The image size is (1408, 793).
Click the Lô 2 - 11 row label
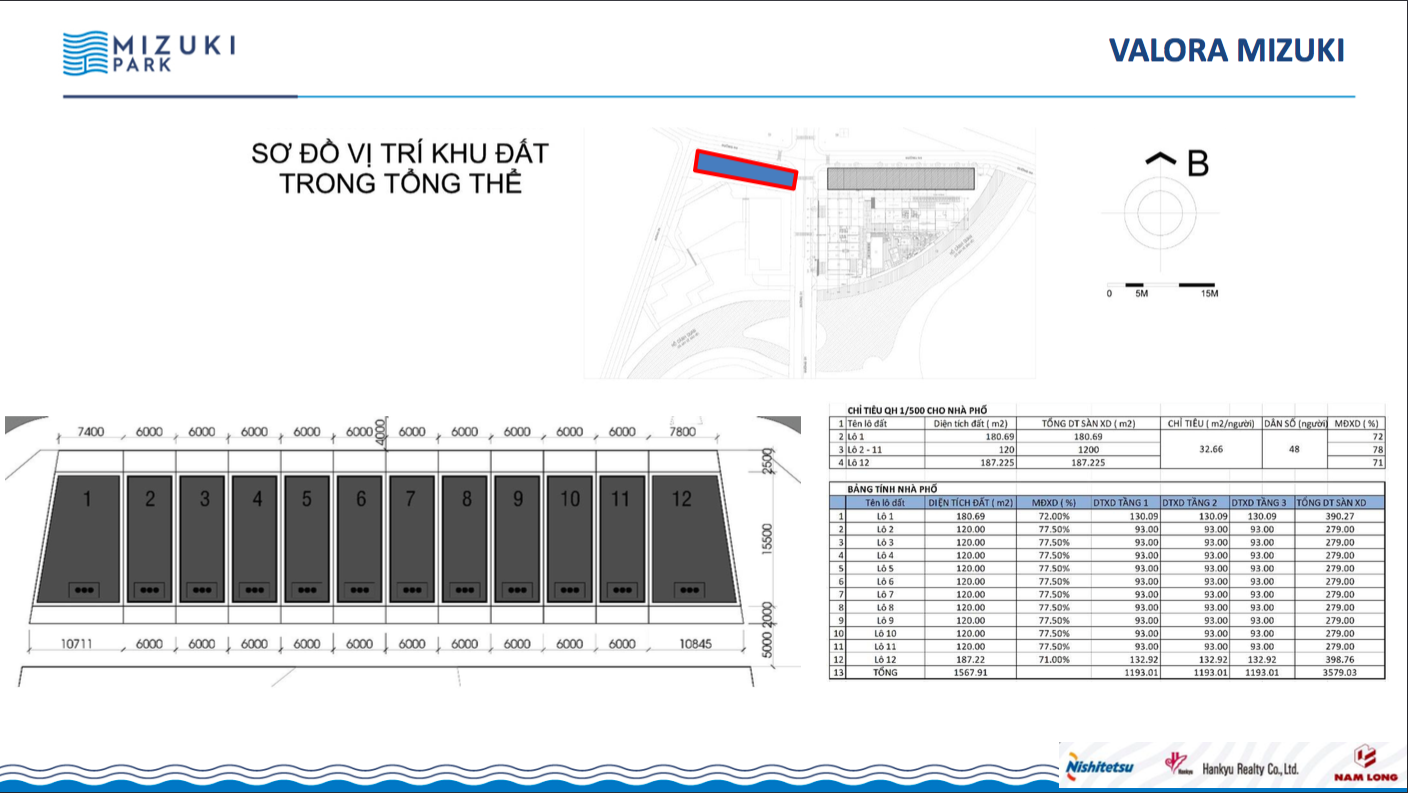(866, 449)
